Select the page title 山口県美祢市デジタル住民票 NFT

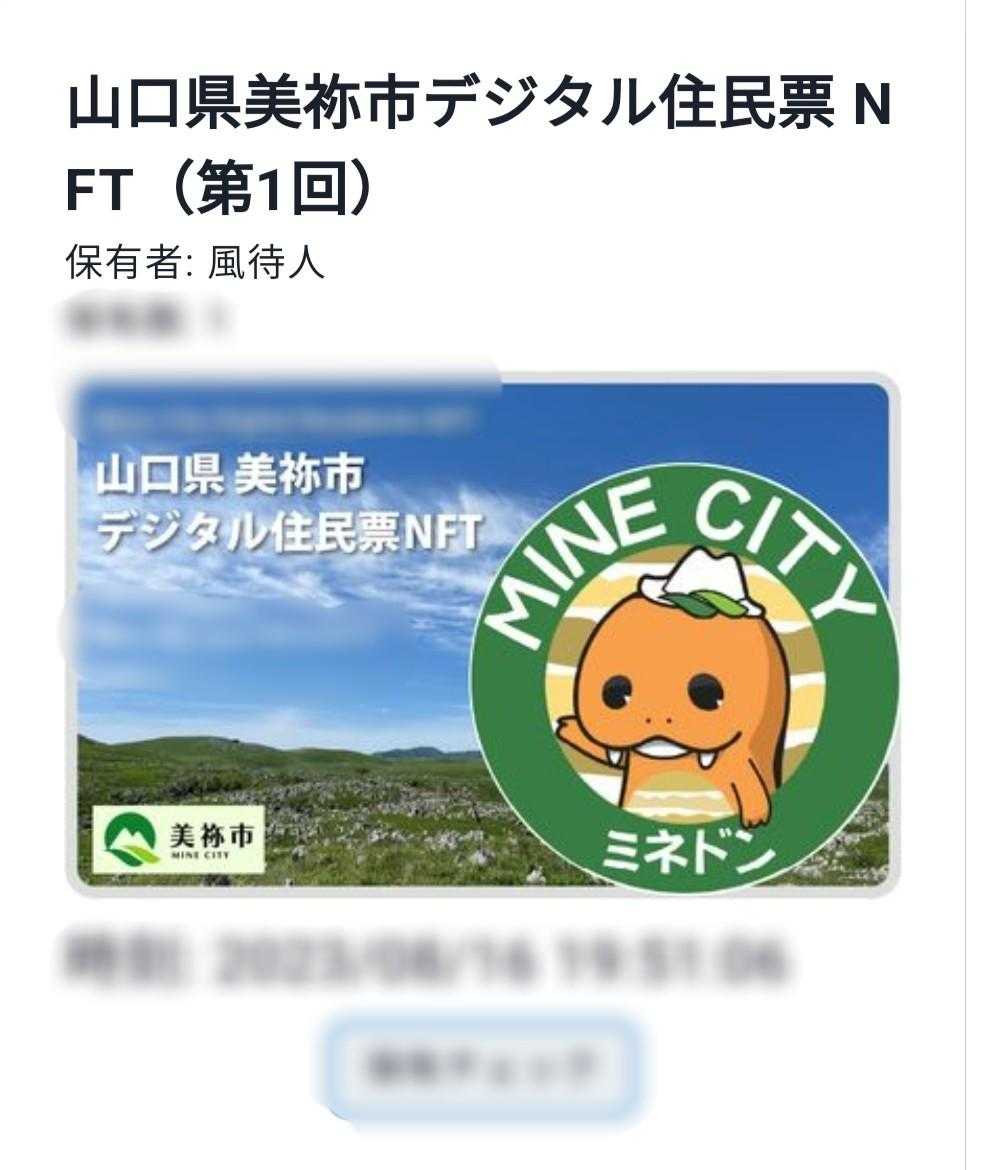point(477,146)
